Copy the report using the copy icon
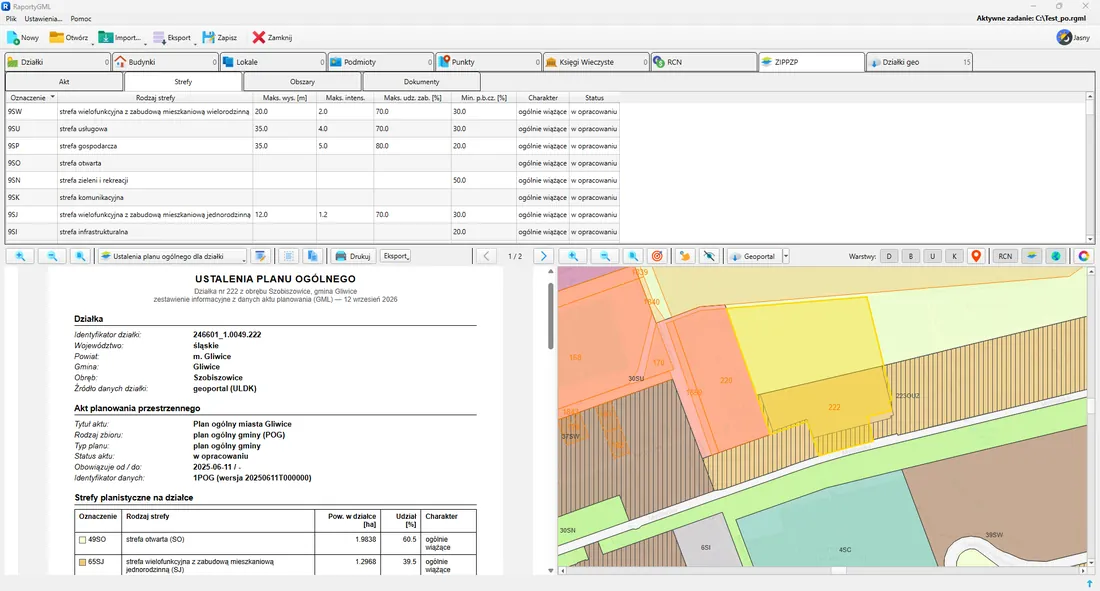This screenshot has height=591, width=1100. [x=313, y=256]
